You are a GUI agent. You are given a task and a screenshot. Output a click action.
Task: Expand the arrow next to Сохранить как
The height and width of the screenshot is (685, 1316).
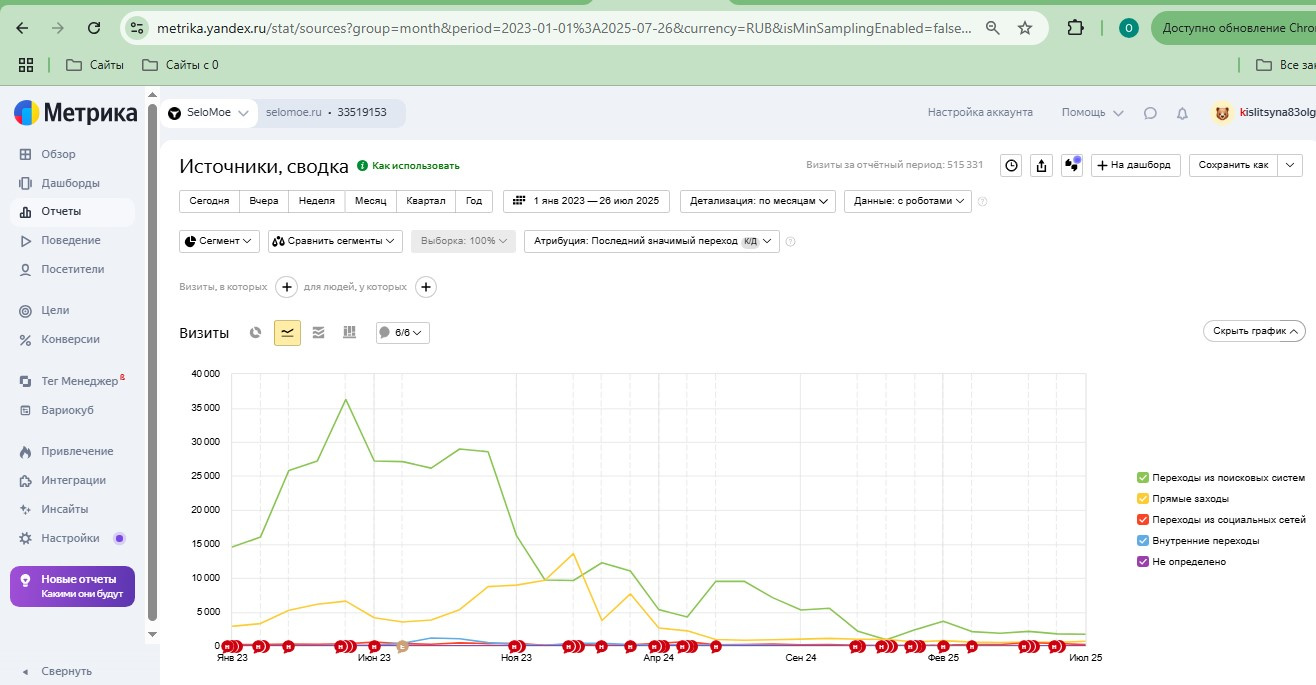(1290, 165)
